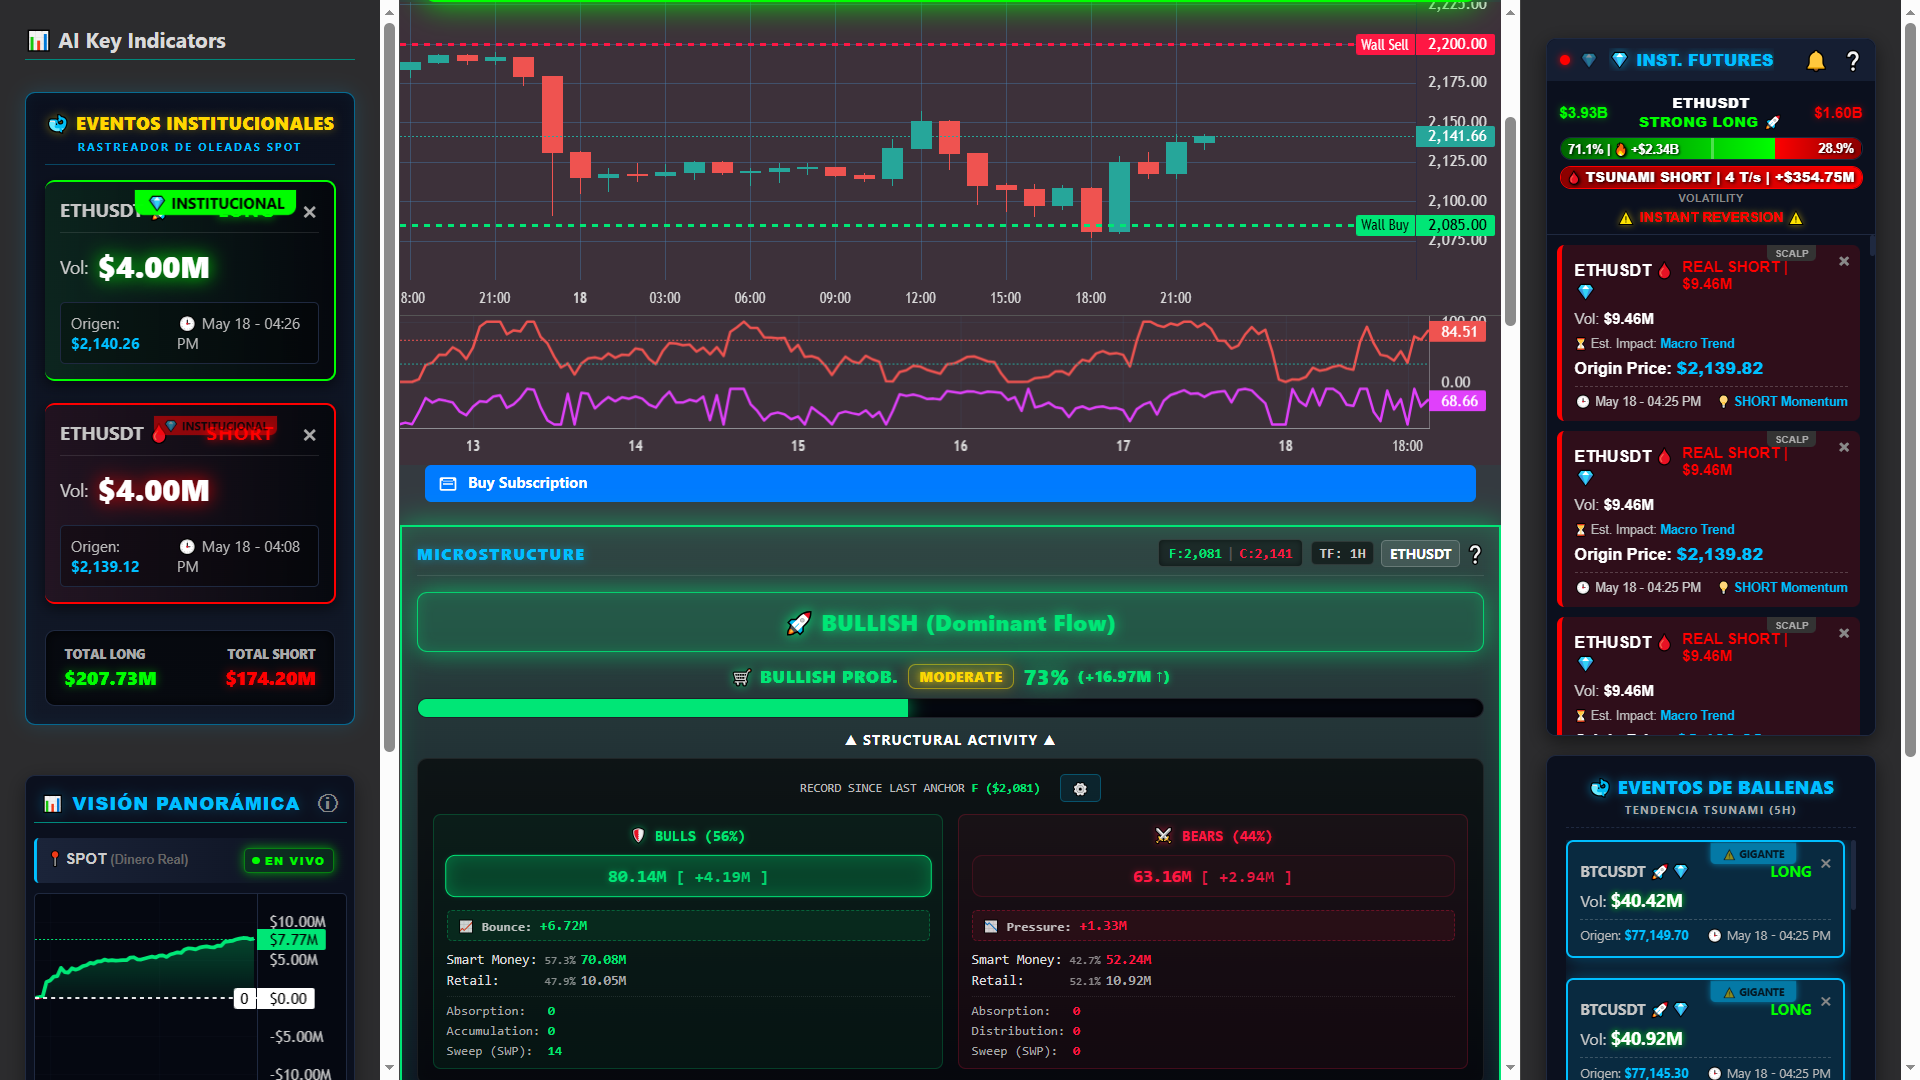1920x1080 pixels.
Task: Close the ETHUSDT institutional card with Origen $2,140.26
Action: 310,212
